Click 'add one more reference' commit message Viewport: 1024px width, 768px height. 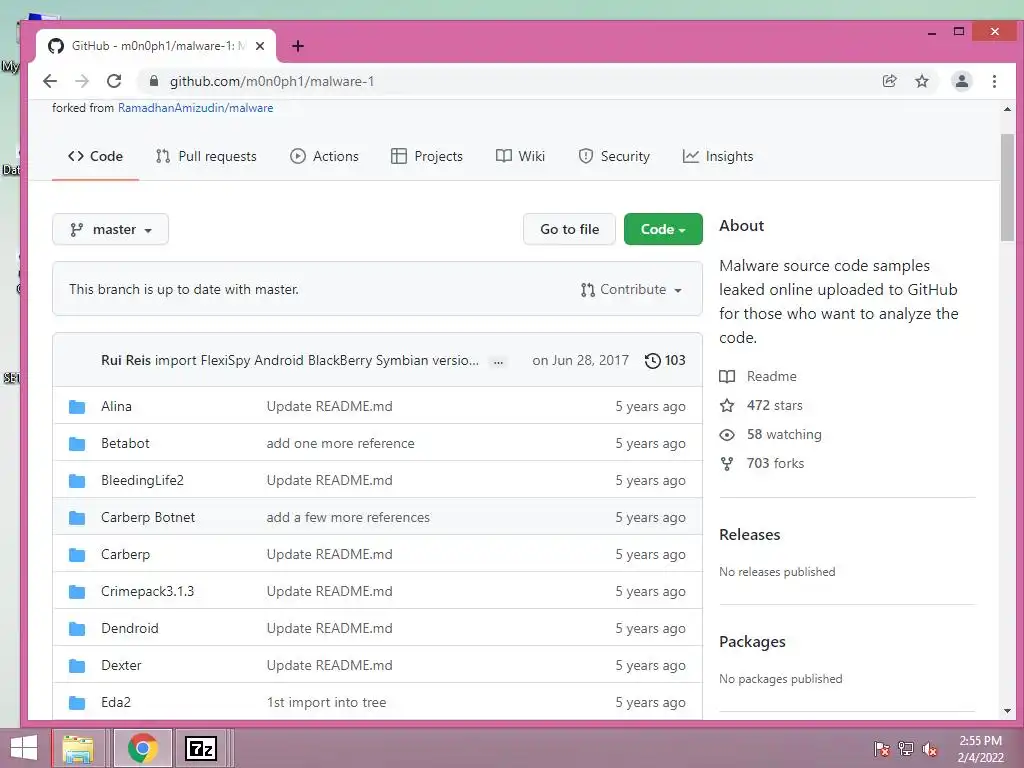[340, 443]
